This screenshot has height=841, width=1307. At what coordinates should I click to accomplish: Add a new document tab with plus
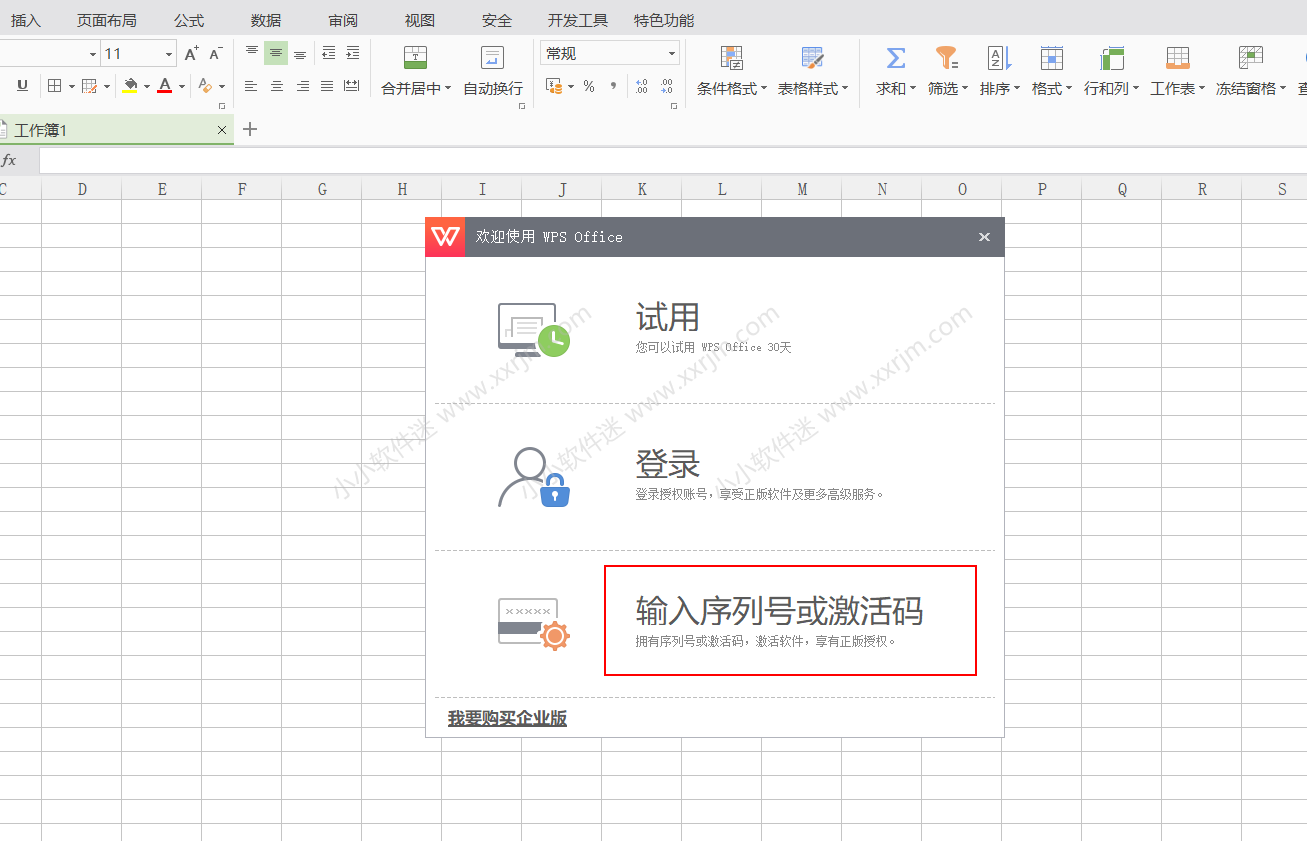click(x=250, y=129)
